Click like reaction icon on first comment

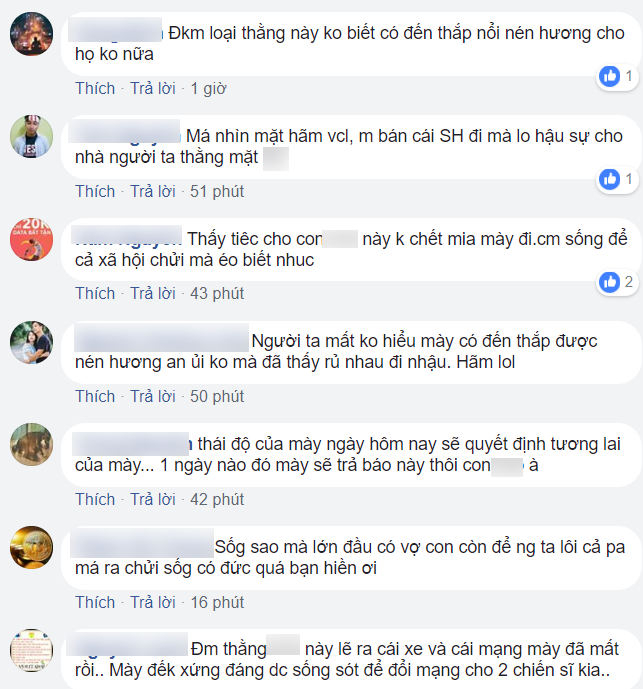click(610, 76)
